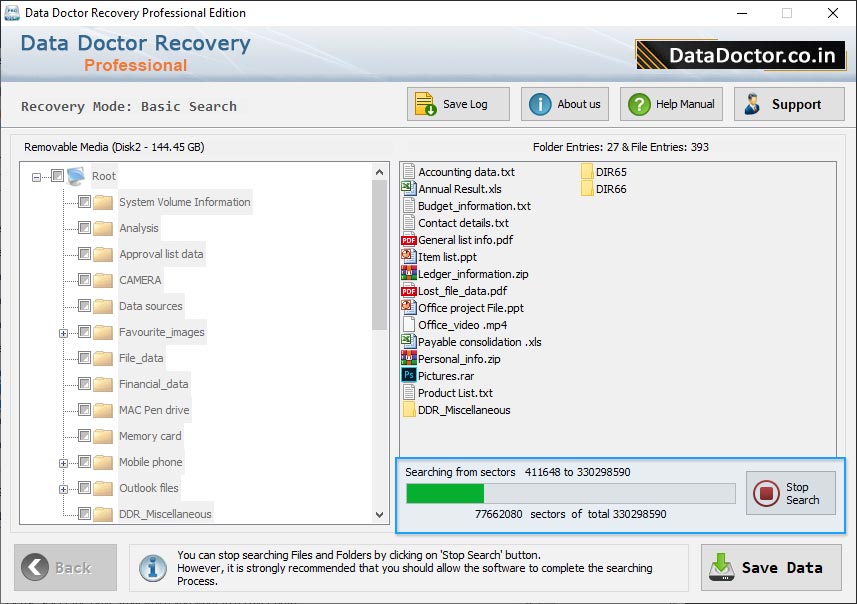The image size is (857, 604).
Task: Open the Help Manual
Action: pos(671,104)
